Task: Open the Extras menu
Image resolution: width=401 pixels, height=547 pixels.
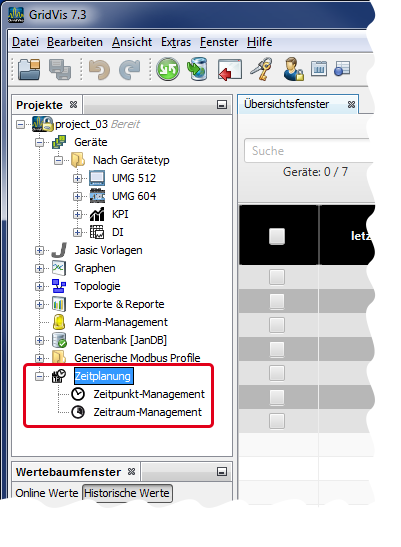Action: (176, 42)
